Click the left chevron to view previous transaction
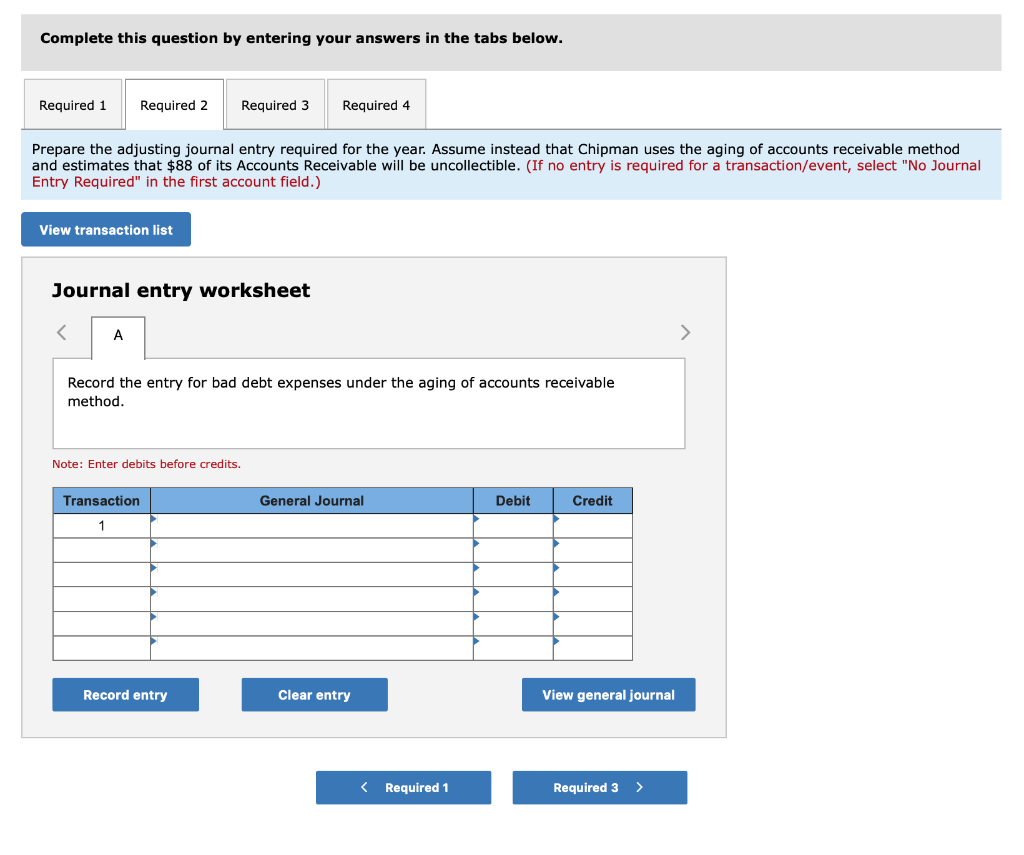Viewport: 1024px width, 855px height. (x=60, y=332)
